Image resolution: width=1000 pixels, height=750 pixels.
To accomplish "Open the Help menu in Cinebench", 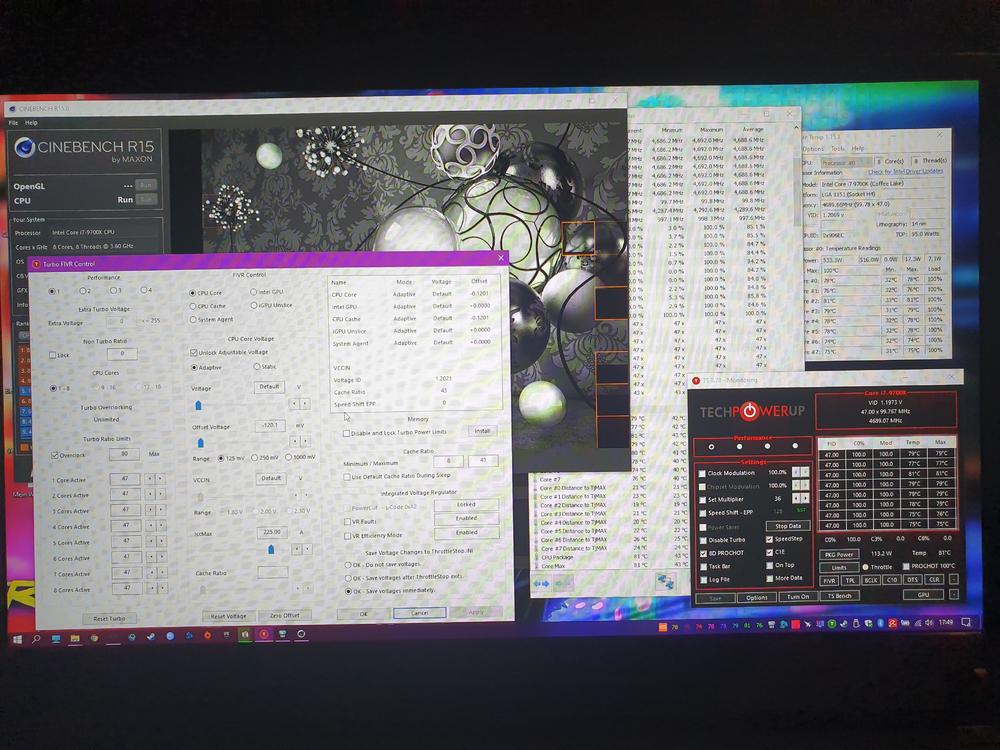I will click(x=31, y=122).
